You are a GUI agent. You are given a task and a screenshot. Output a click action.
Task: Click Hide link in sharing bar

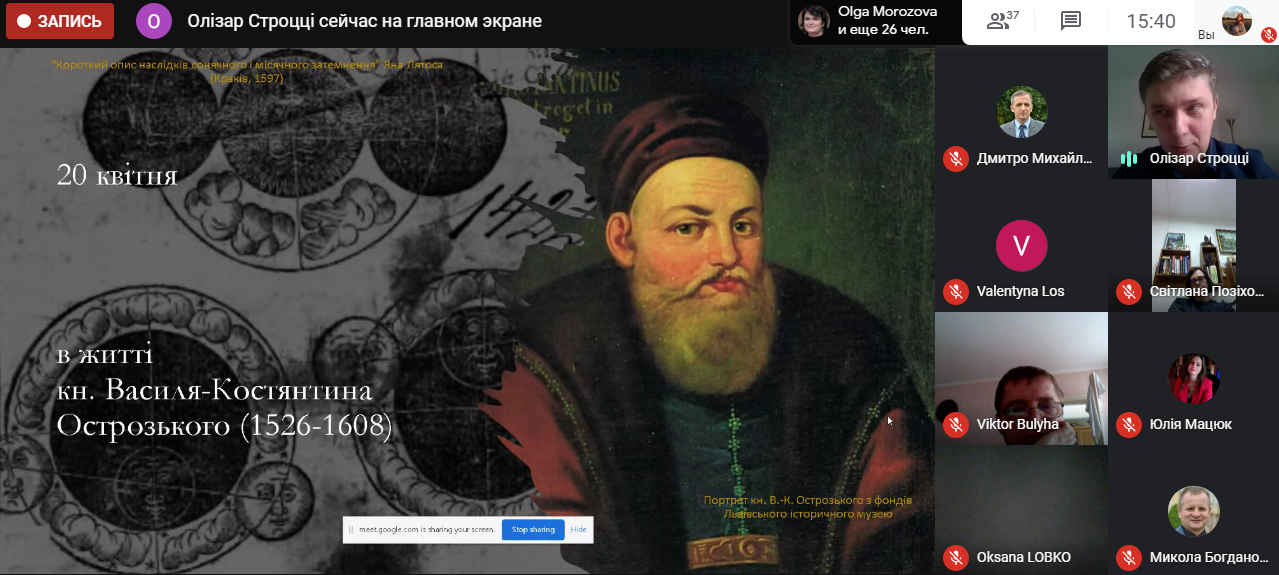[x=578, y=529]
